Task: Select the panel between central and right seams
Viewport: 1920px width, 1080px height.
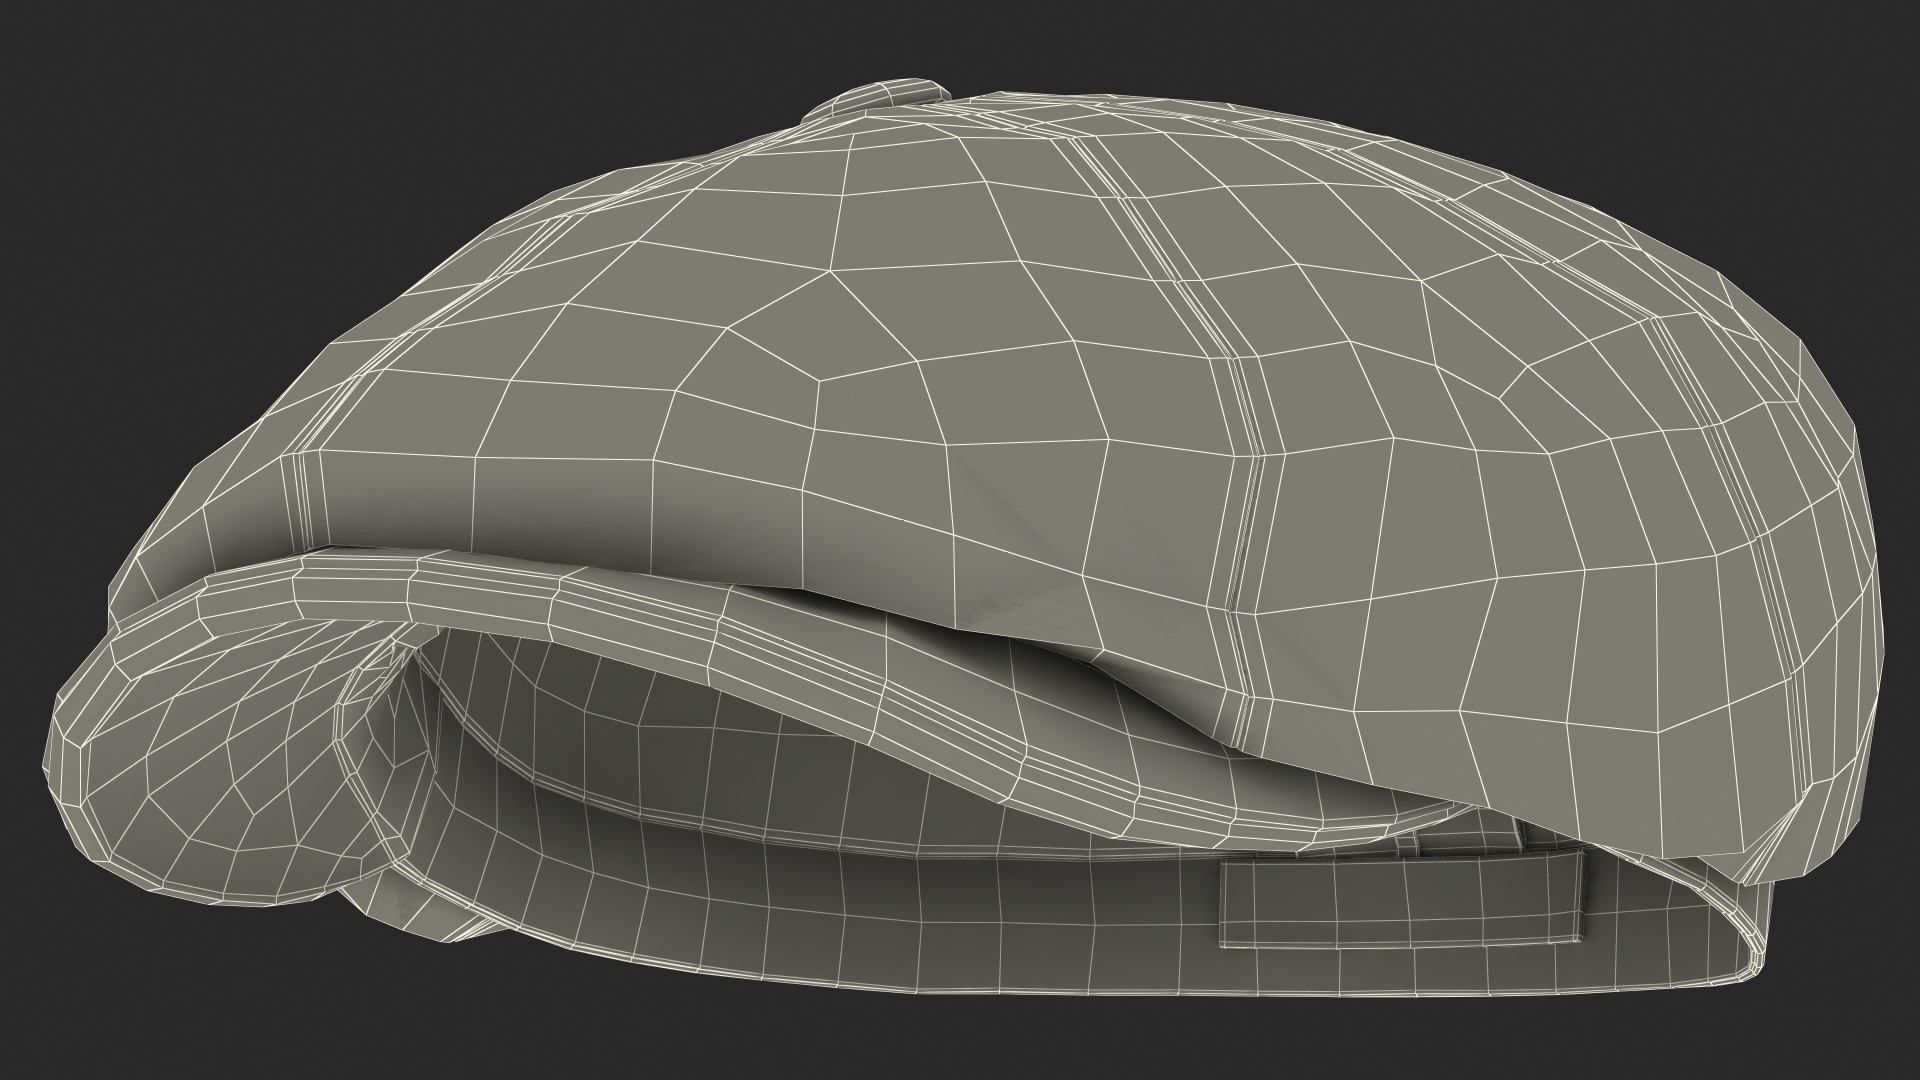Action: [1480, 450]
